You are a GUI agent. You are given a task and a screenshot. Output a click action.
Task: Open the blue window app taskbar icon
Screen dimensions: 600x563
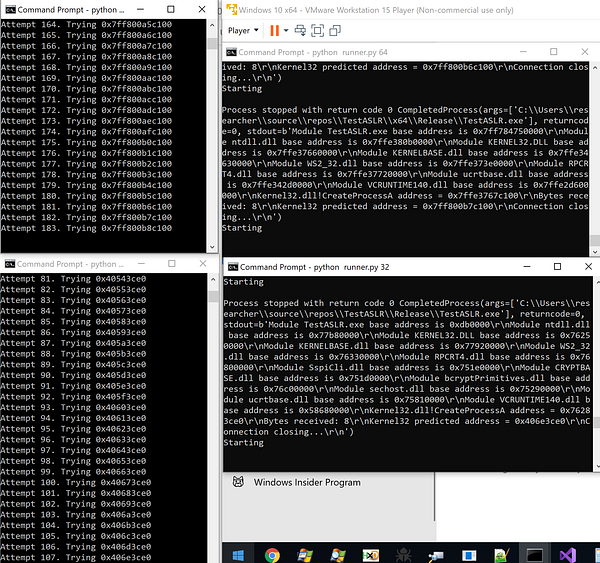tap(469, 555)
